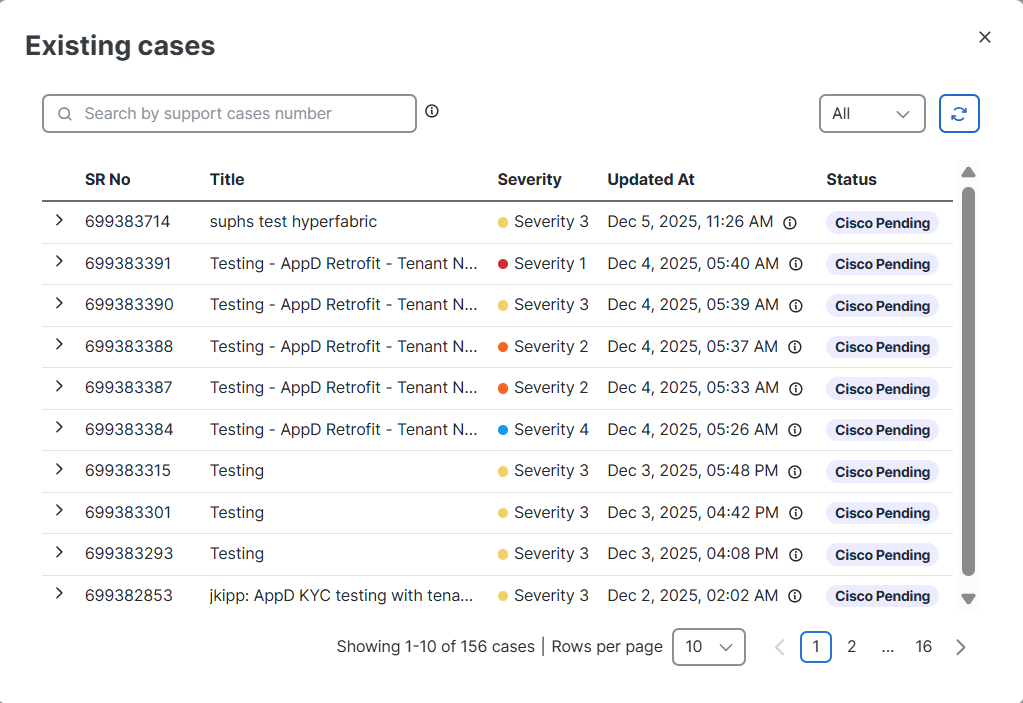Click info icon next to Dec 5, 11:26 AM
Image resolution: width=1023 pixels, height=703 pixels.
click(790, 223)
